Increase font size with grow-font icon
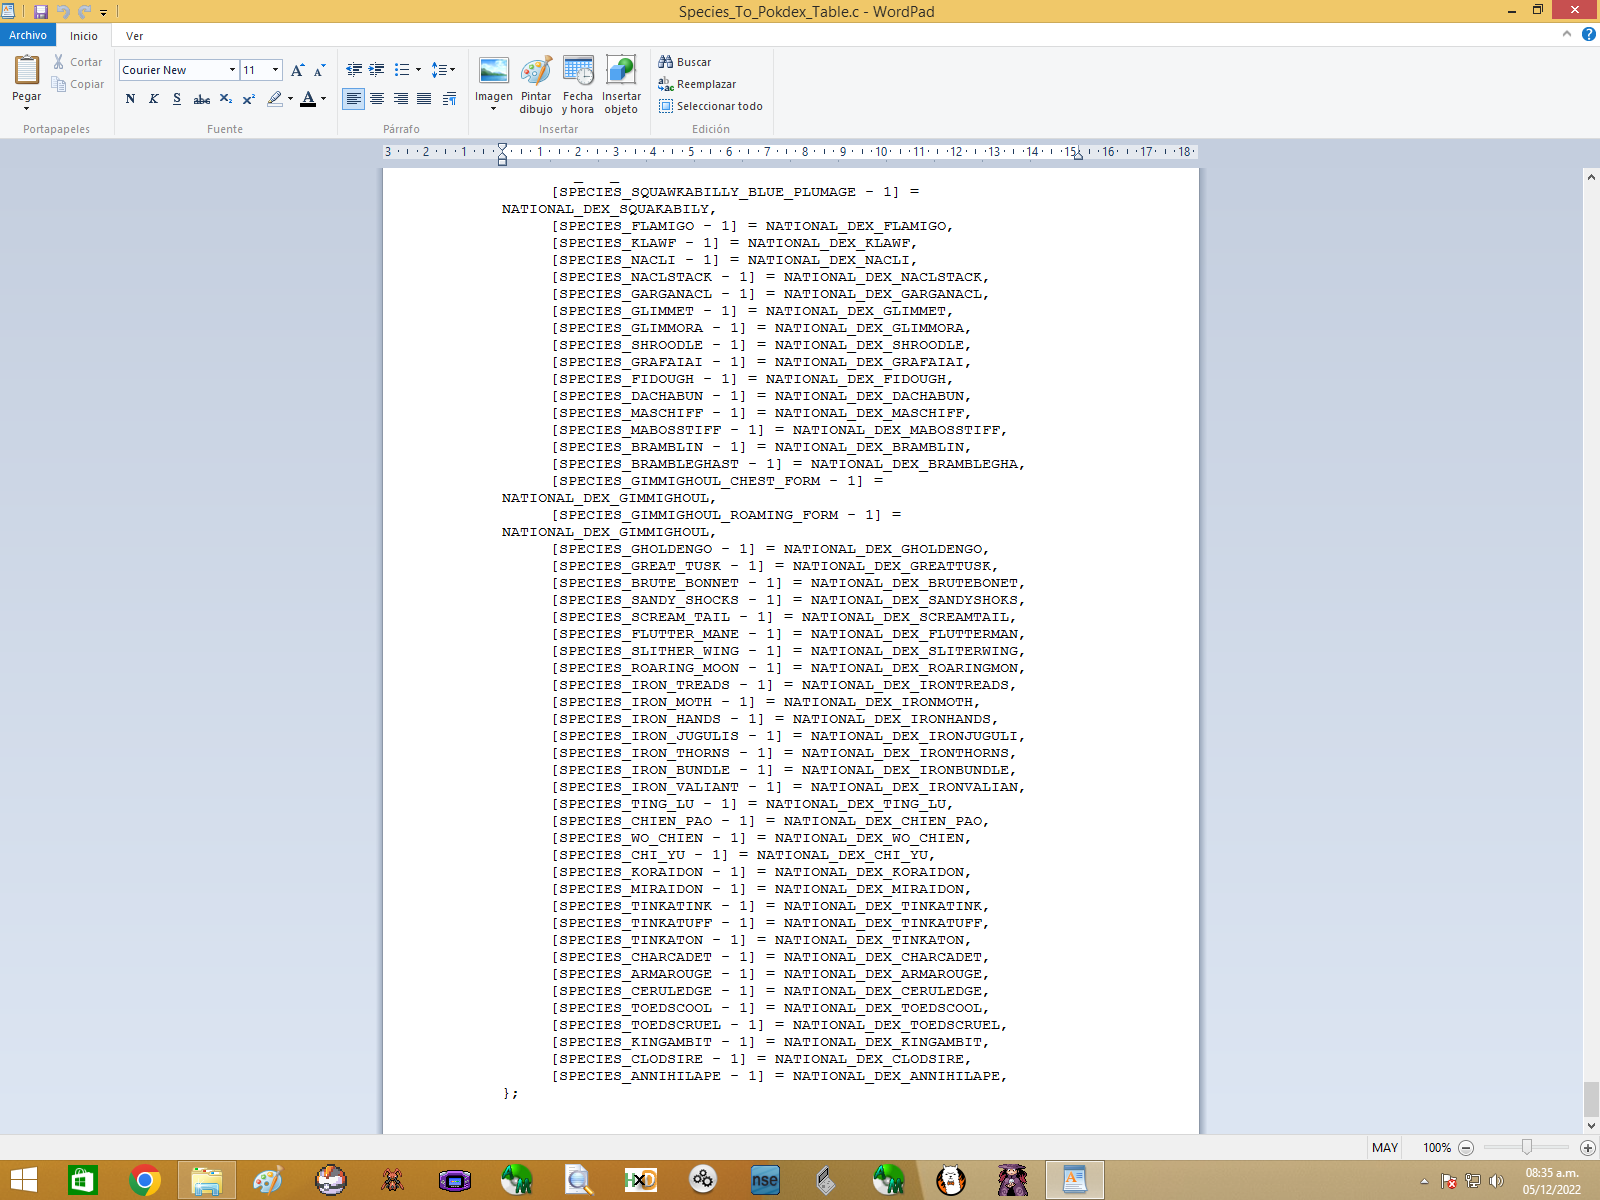The height and width of the screenshot is (1200, 1600). point(297,70)
